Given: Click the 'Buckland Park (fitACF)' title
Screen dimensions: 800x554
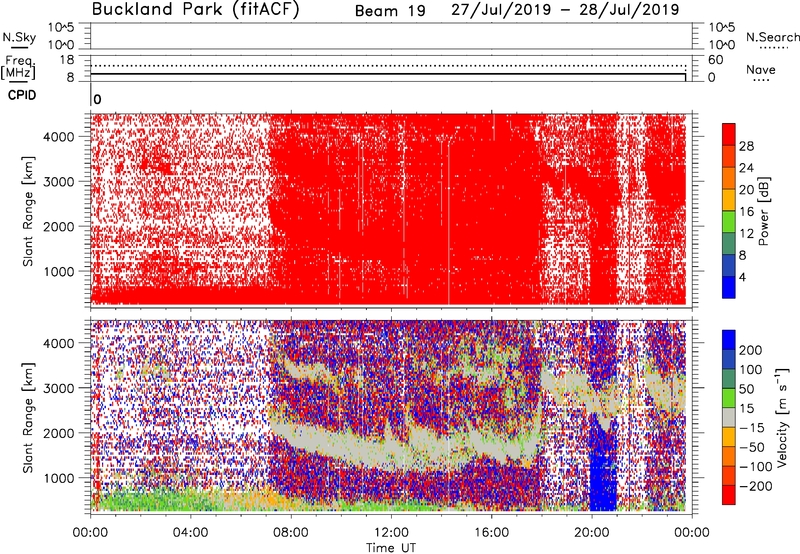Looking at the screenshot, I should coord(195,10).
